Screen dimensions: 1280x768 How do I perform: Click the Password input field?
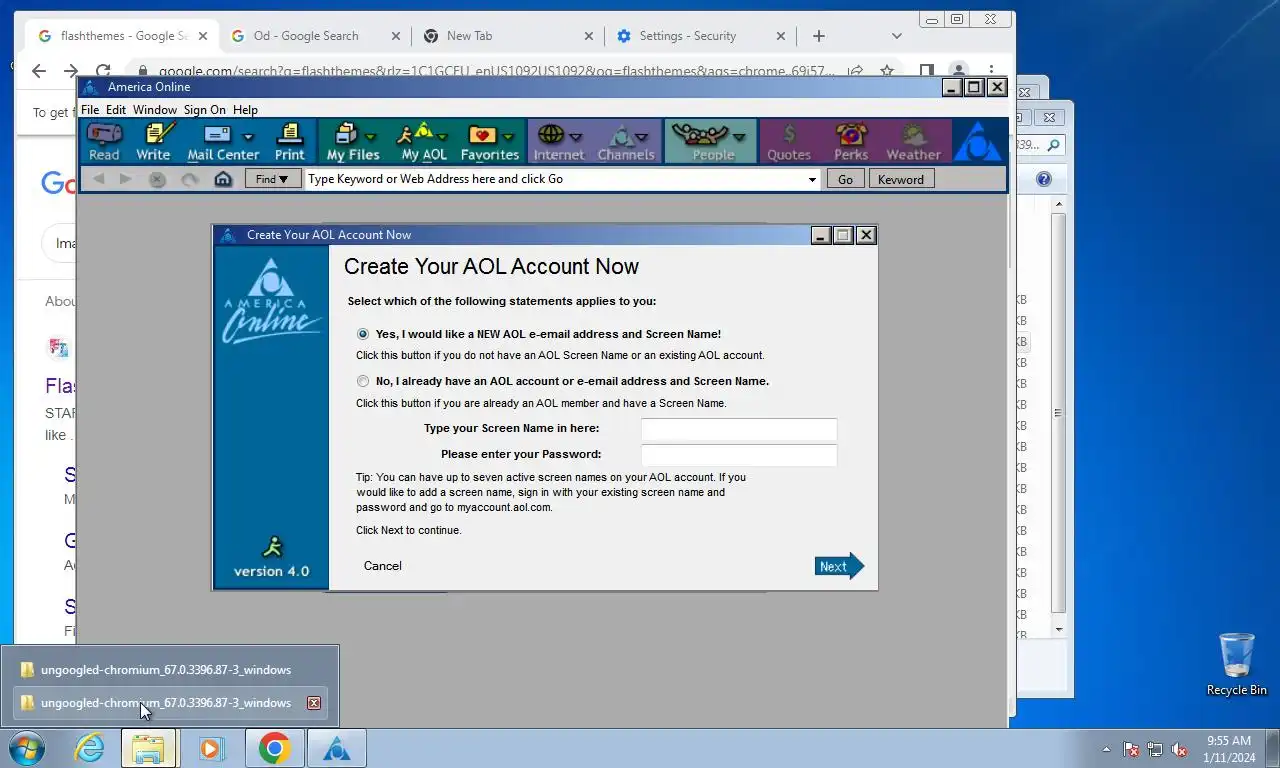(739, 455)
